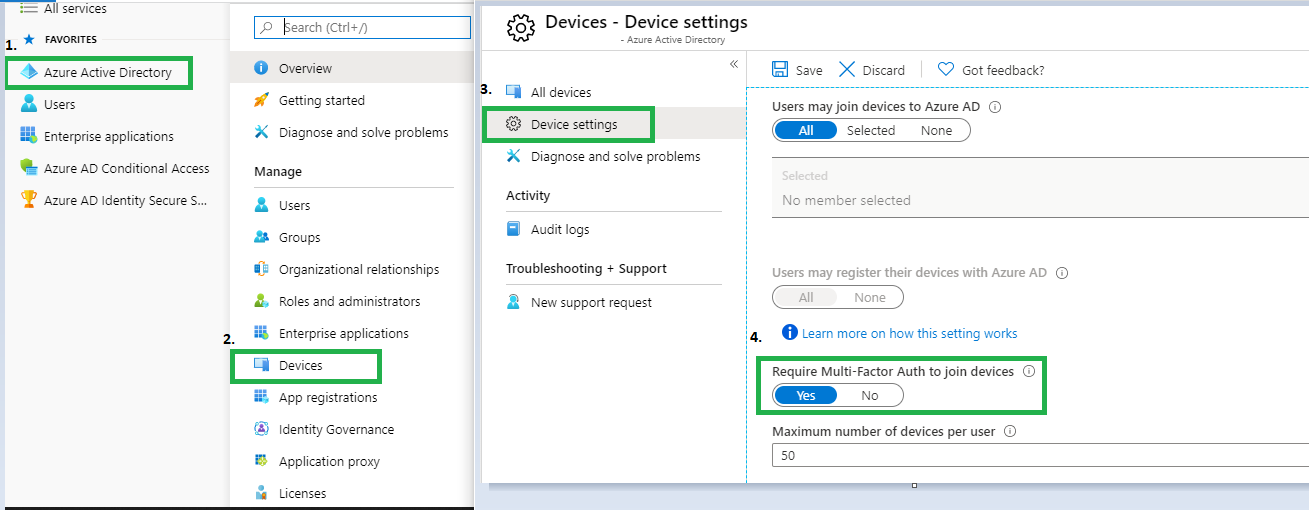Expand All services list

pyautogui.click(x=75, y=8)
